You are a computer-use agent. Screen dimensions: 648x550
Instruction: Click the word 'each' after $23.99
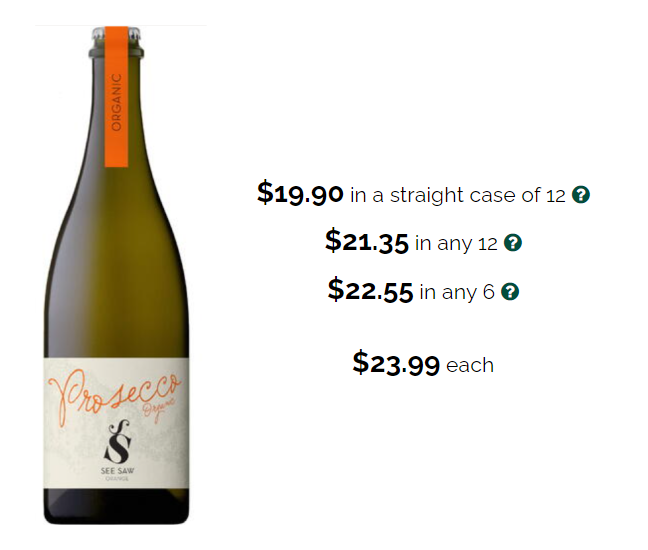(x=470, y=365)
